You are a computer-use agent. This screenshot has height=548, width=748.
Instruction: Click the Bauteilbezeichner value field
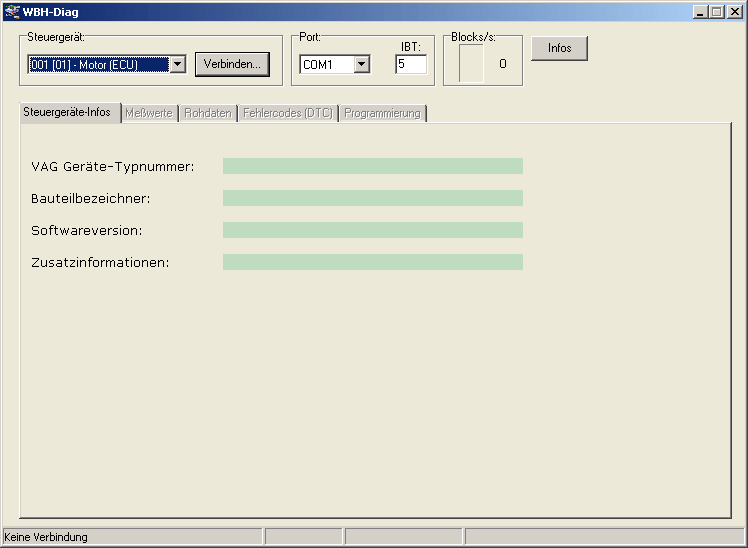372,198
